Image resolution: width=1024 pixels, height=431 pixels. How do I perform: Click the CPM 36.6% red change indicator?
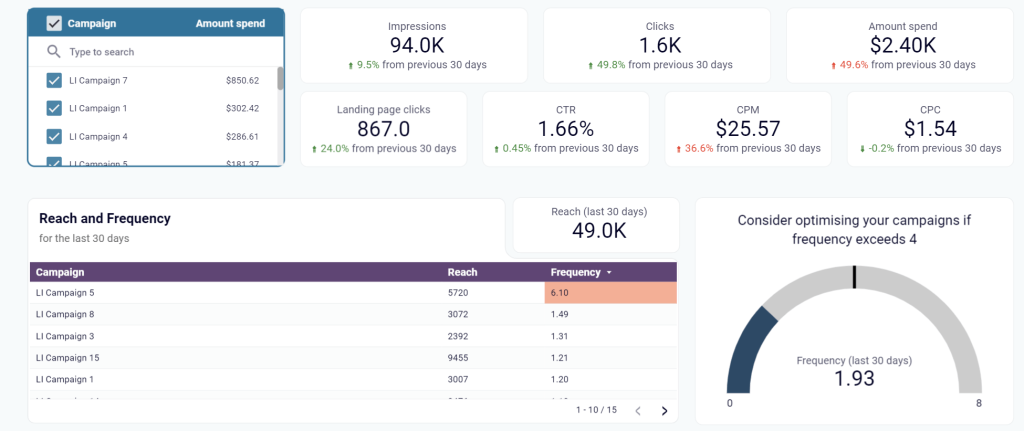(694, 148)
